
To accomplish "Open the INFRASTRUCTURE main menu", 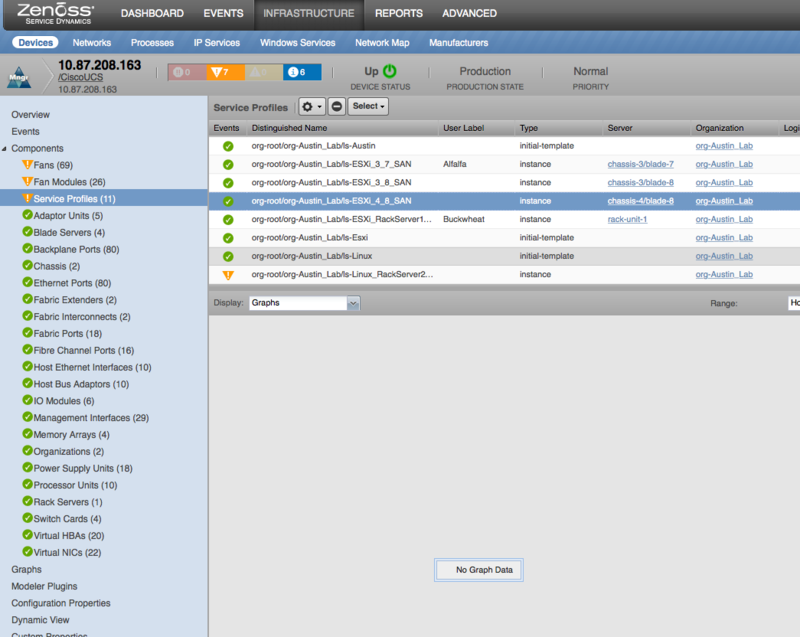I will (309, 14).
